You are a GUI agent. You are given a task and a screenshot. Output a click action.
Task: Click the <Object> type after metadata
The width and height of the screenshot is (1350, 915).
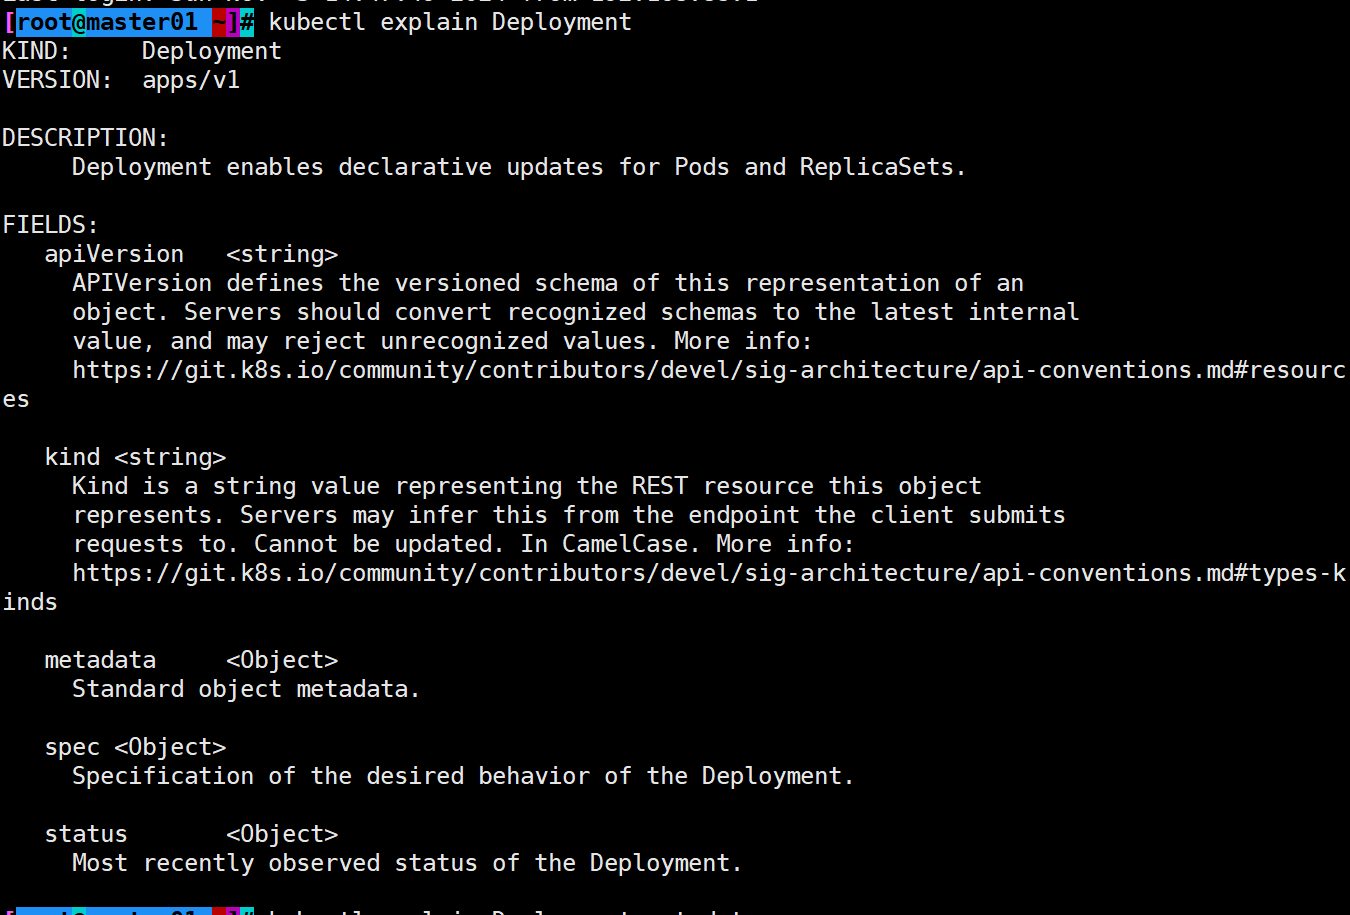(282, 660)
